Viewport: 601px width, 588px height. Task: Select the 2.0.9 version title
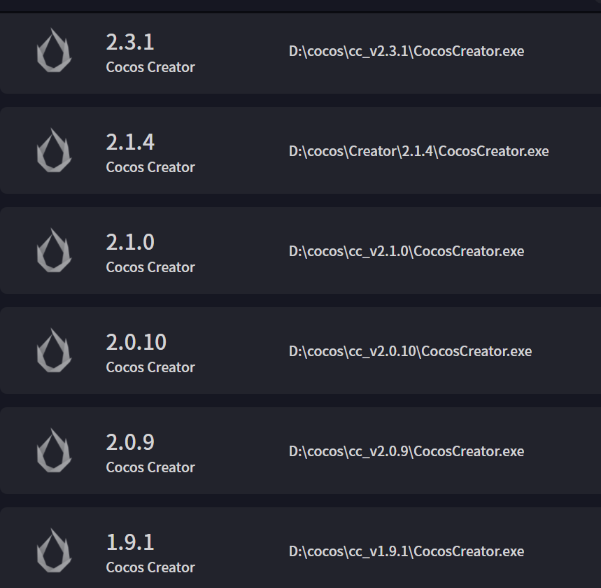pyautogui.click(x=130, y=442)
